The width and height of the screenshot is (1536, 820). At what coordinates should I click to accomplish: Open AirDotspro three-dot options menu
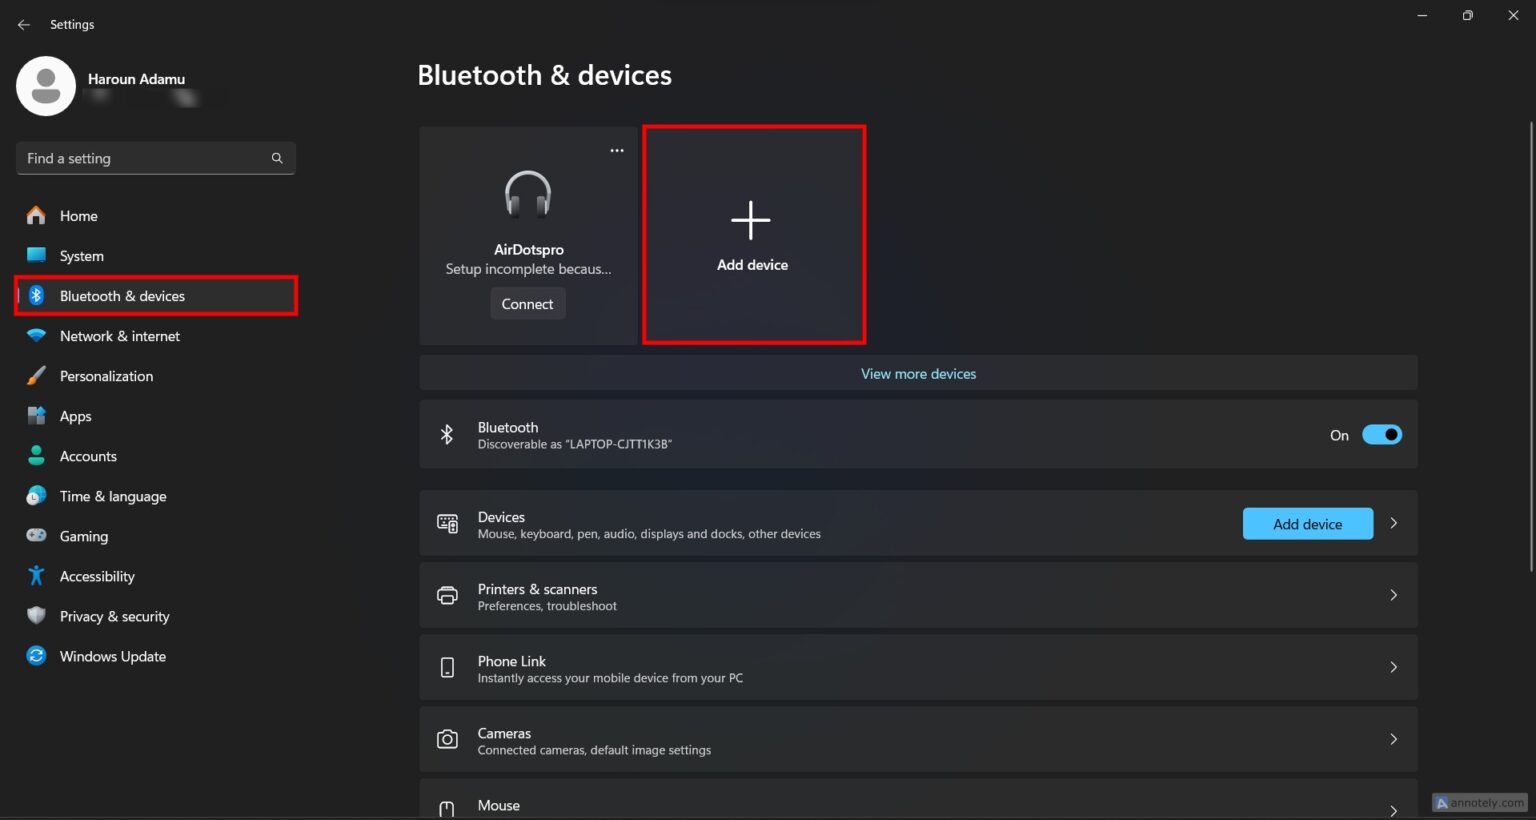(617, 151)
